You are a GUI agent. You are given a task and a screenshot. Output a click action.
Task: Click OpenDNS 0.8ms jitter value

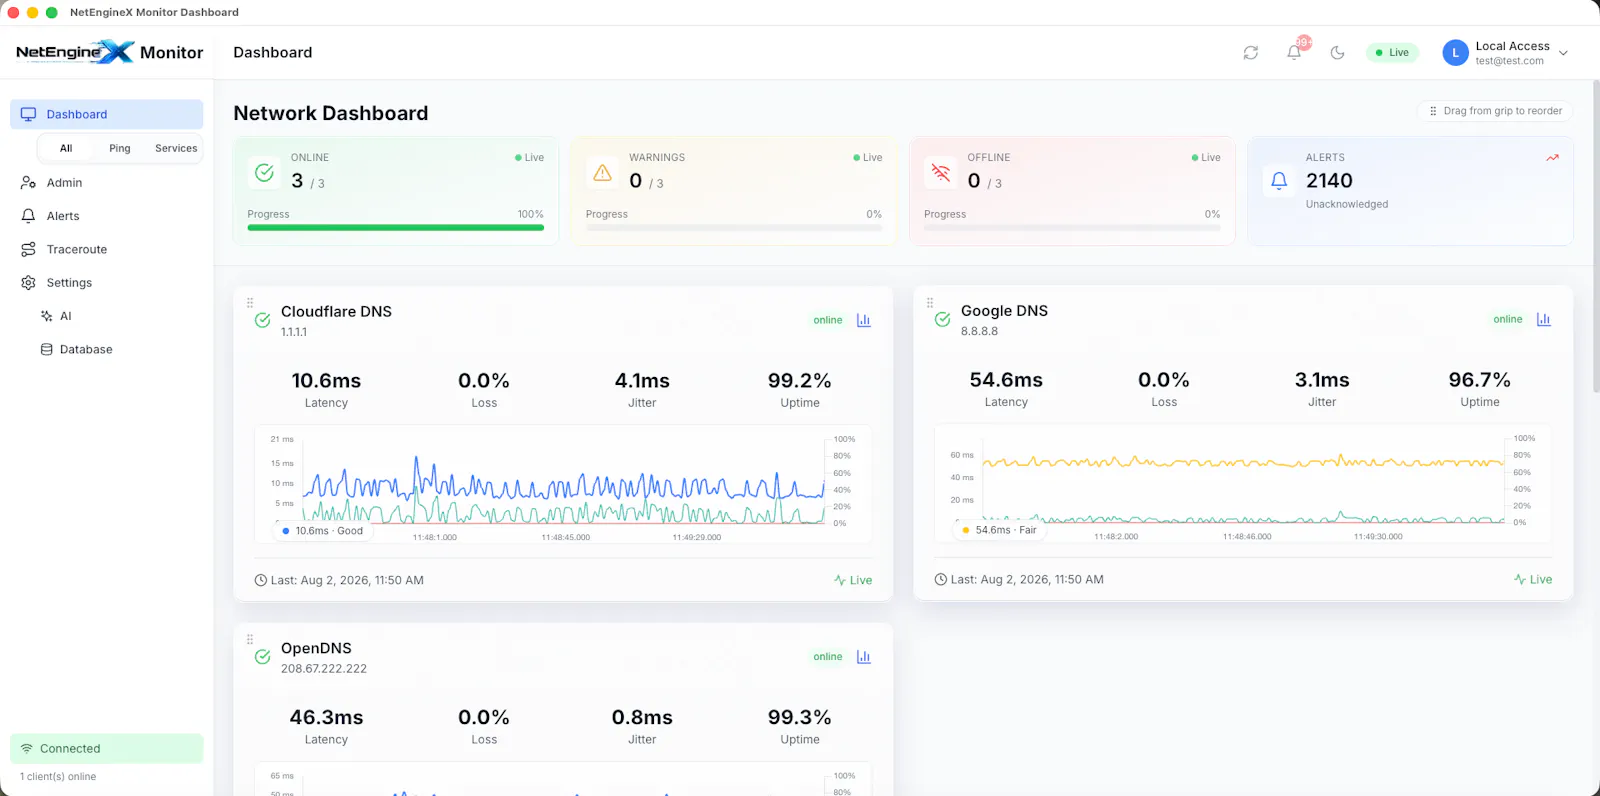[x=642, y=718]
